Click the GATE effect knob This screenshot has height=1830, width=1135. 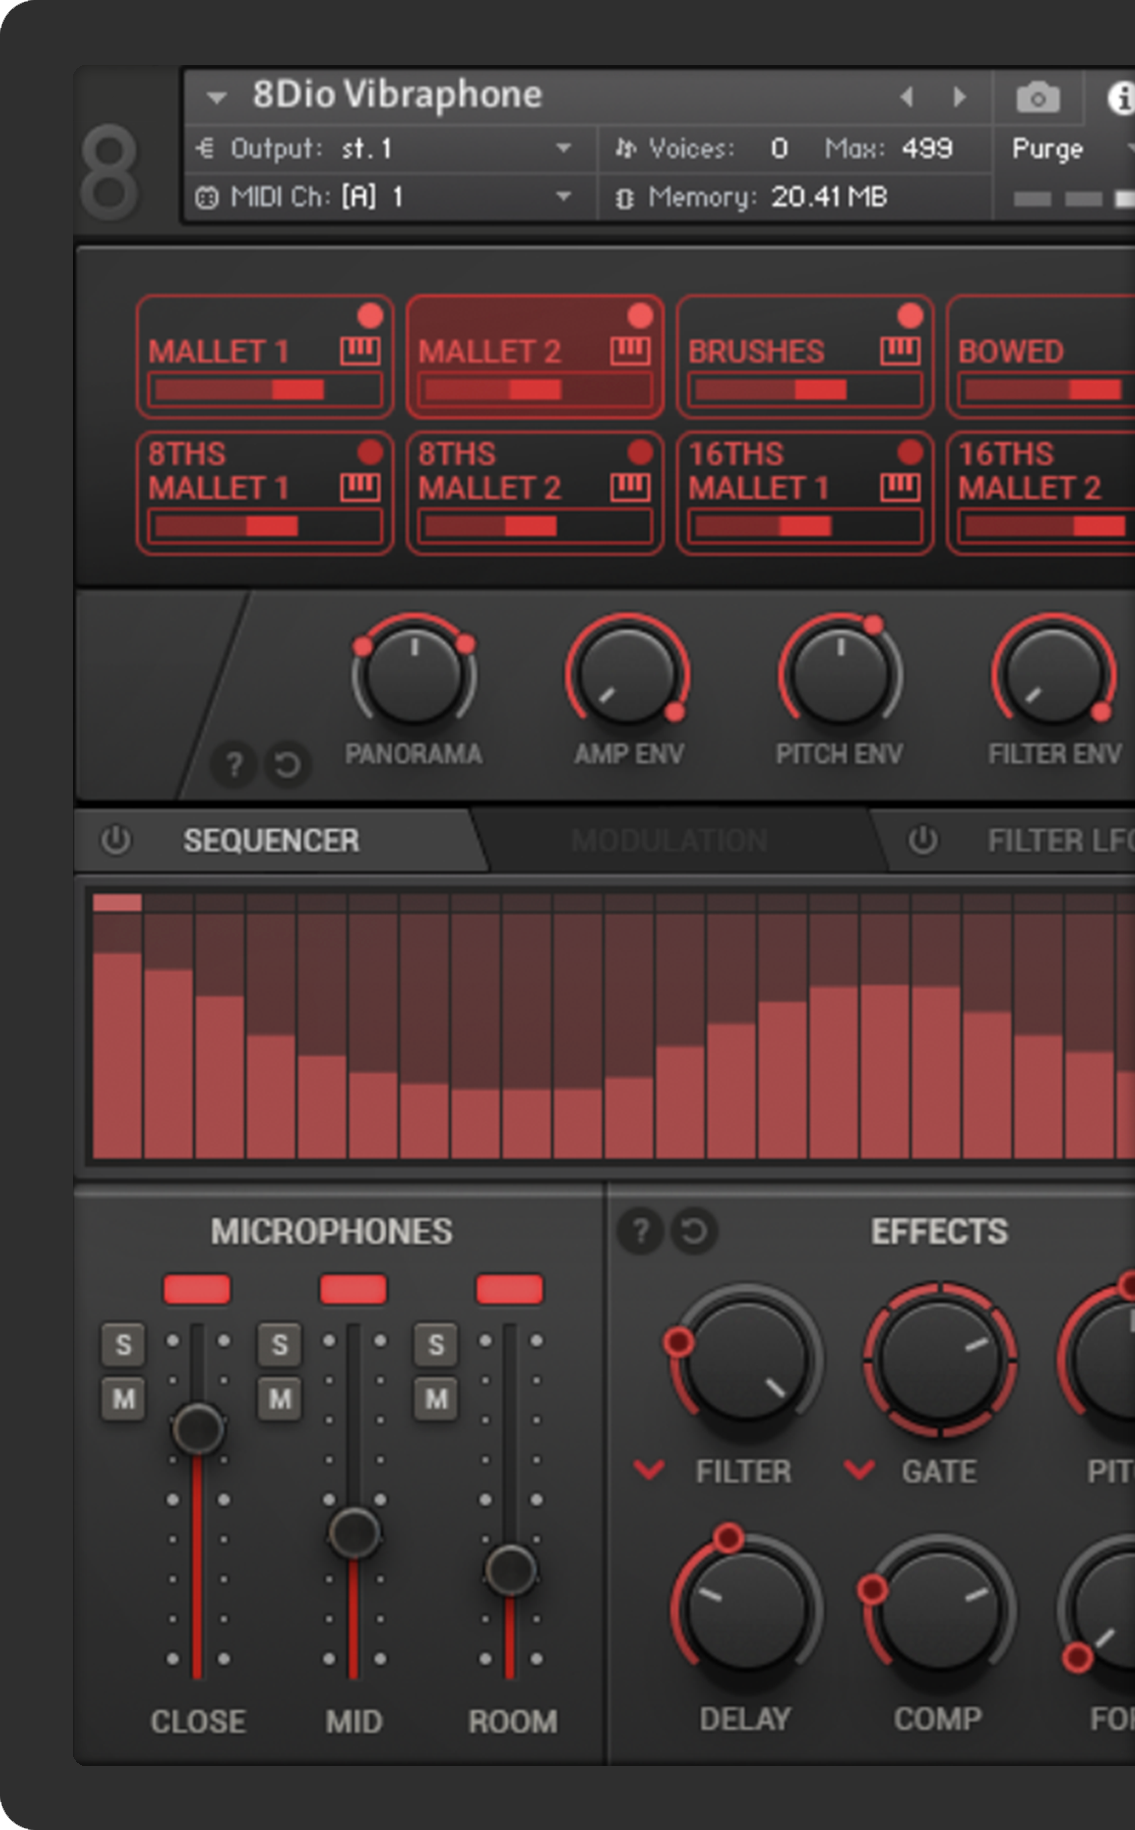(x=940, y=1358)
